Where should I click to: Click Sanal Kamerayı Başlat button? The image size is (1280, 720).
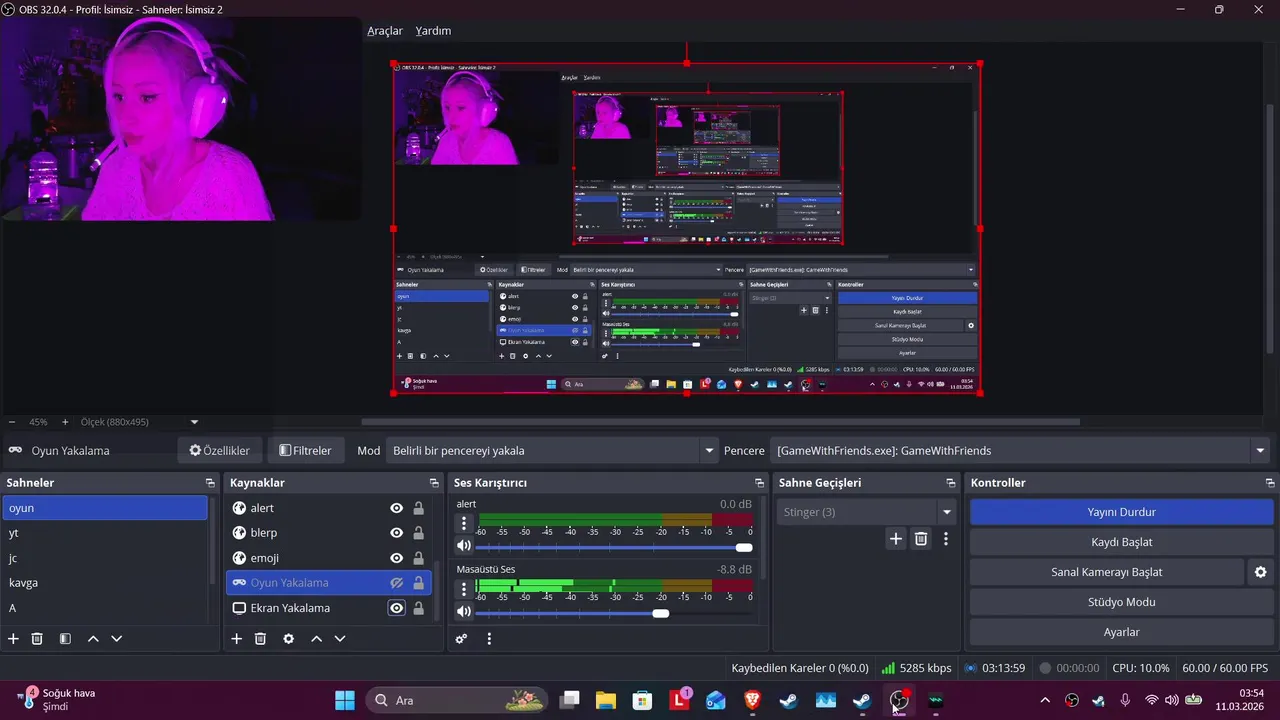pos(1107,572)
